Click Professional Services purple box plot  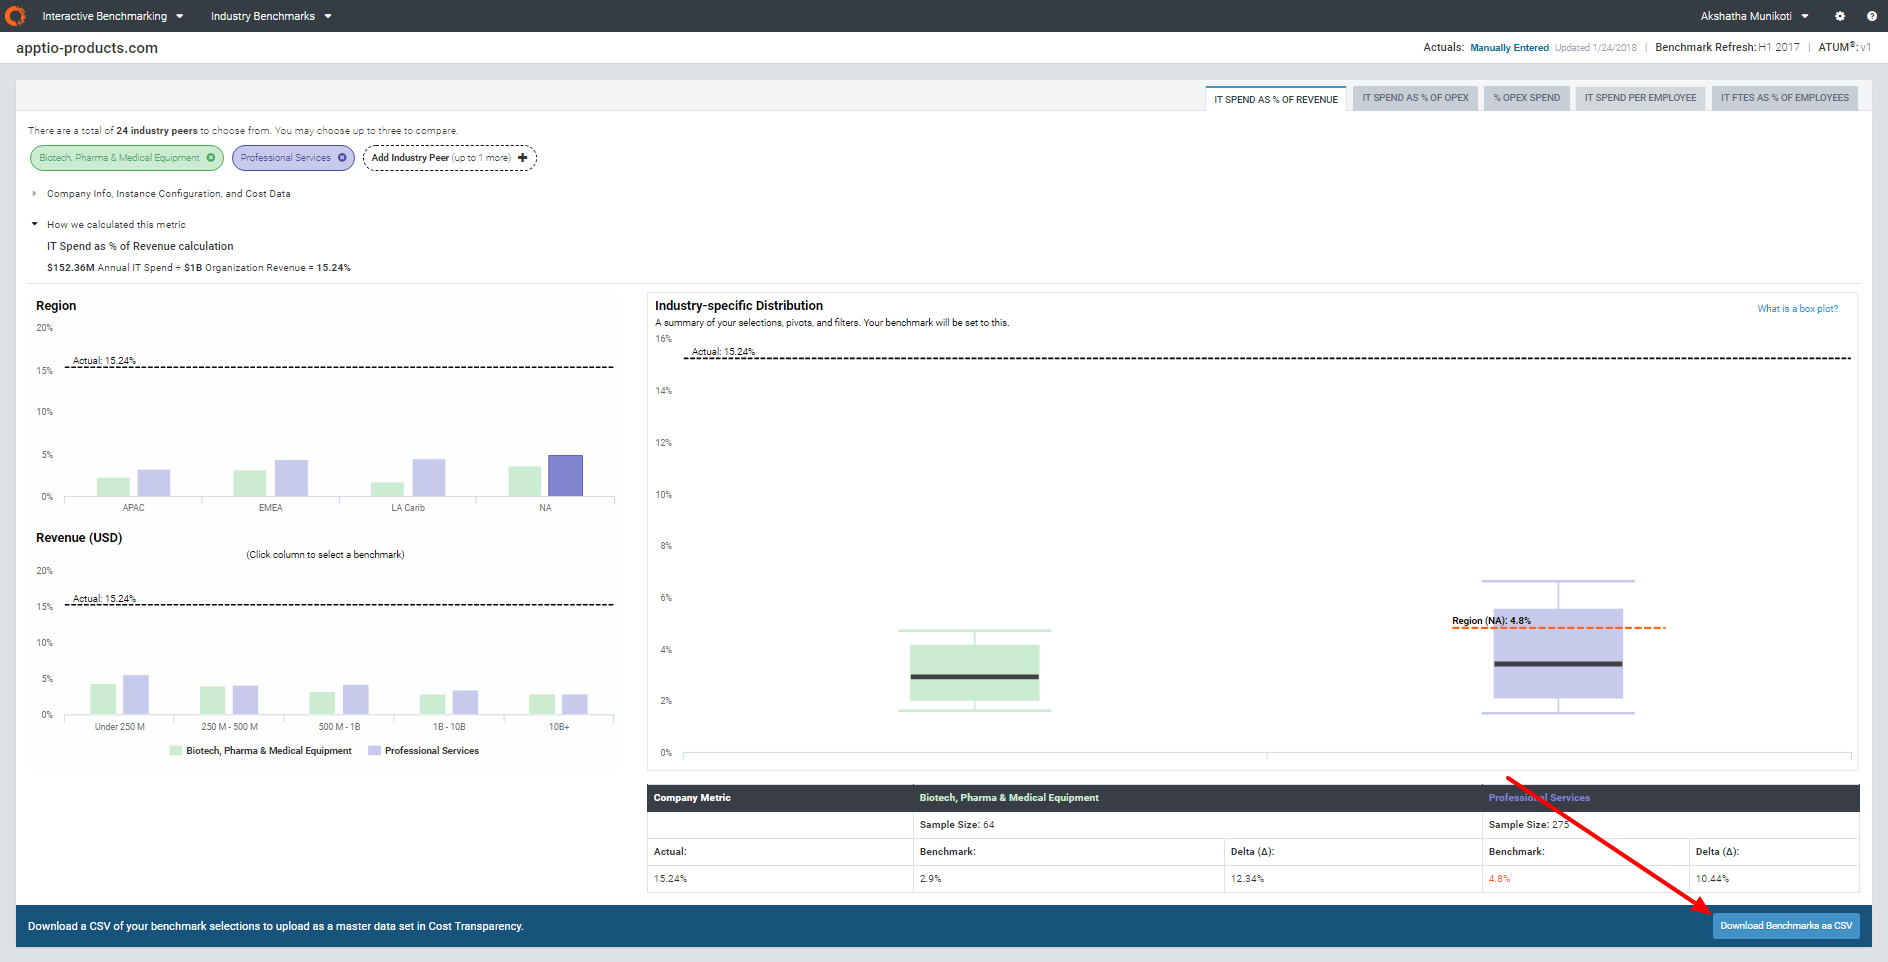[x=1558, y=654]
